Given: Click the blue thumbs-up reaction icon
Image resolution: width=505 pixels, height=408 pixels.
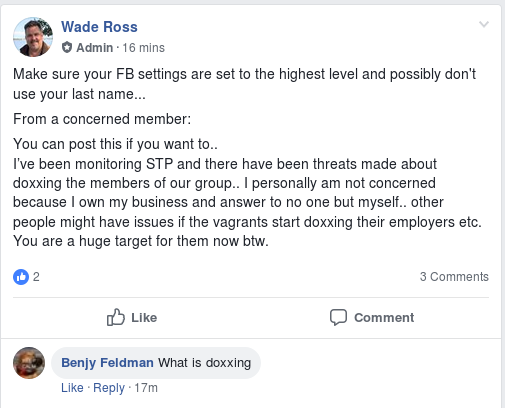Looking at the screenshot, I should (21, 277).
